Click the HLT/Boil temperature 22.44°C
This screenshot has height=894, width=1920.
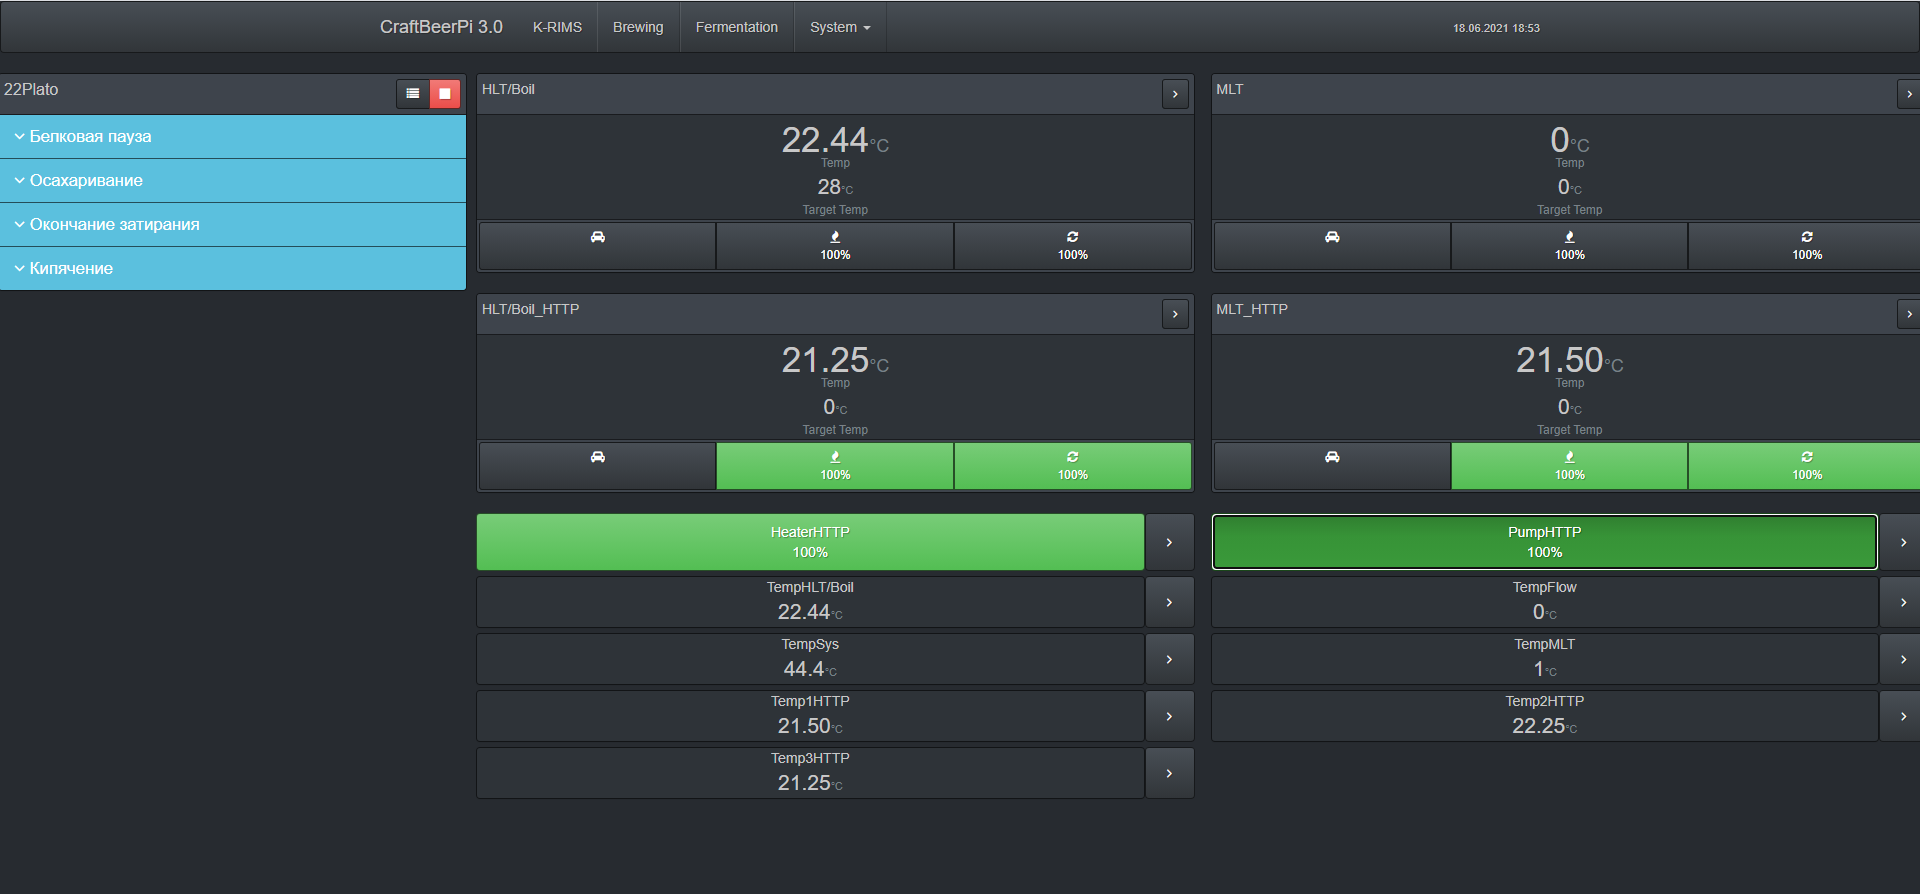[x=835, y=140]
